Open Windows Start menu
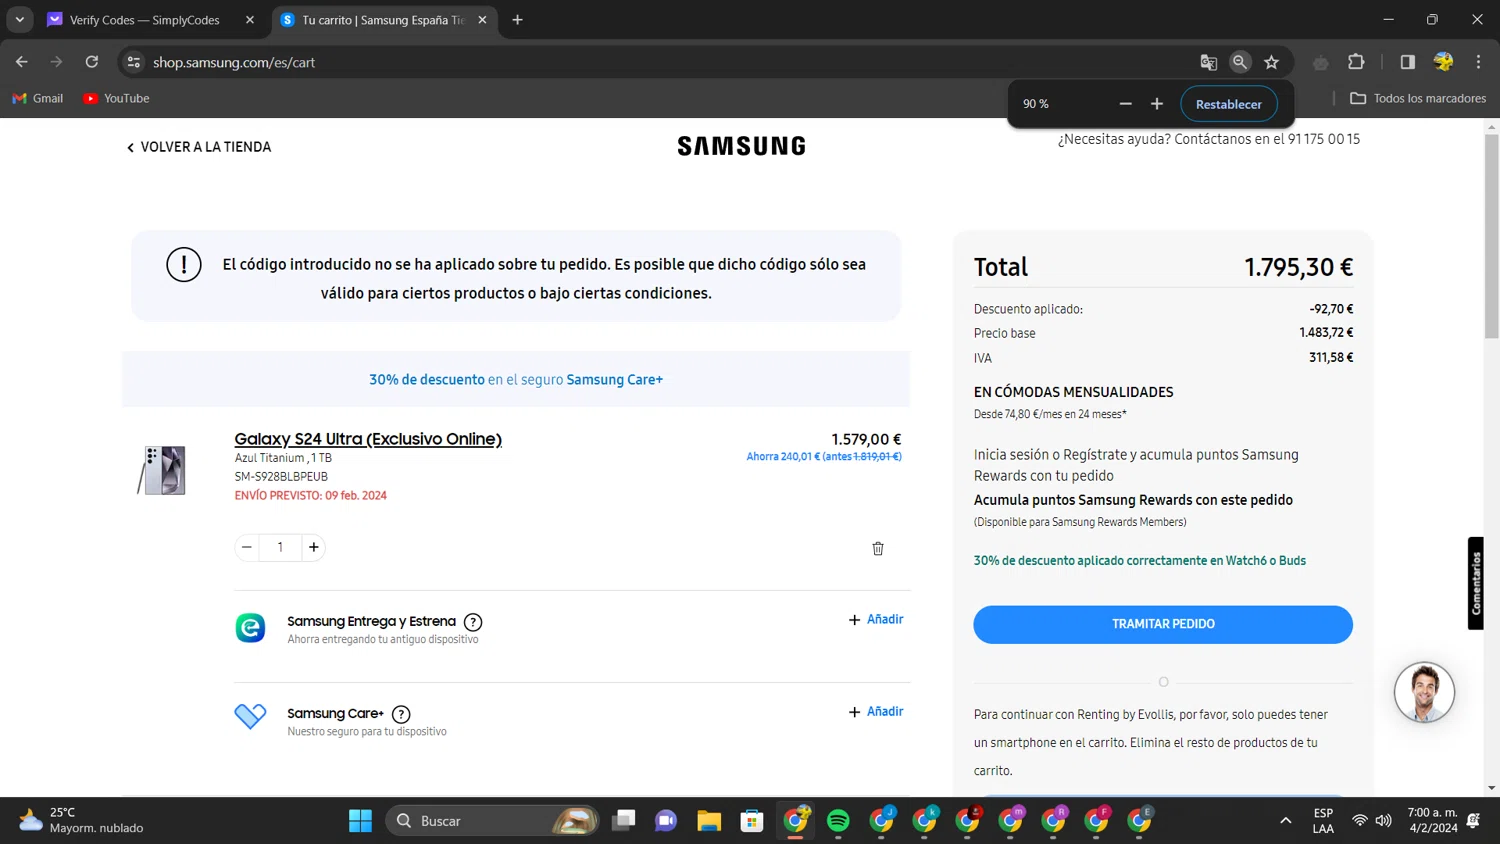Screen dimensions: 1500x844 360,821
